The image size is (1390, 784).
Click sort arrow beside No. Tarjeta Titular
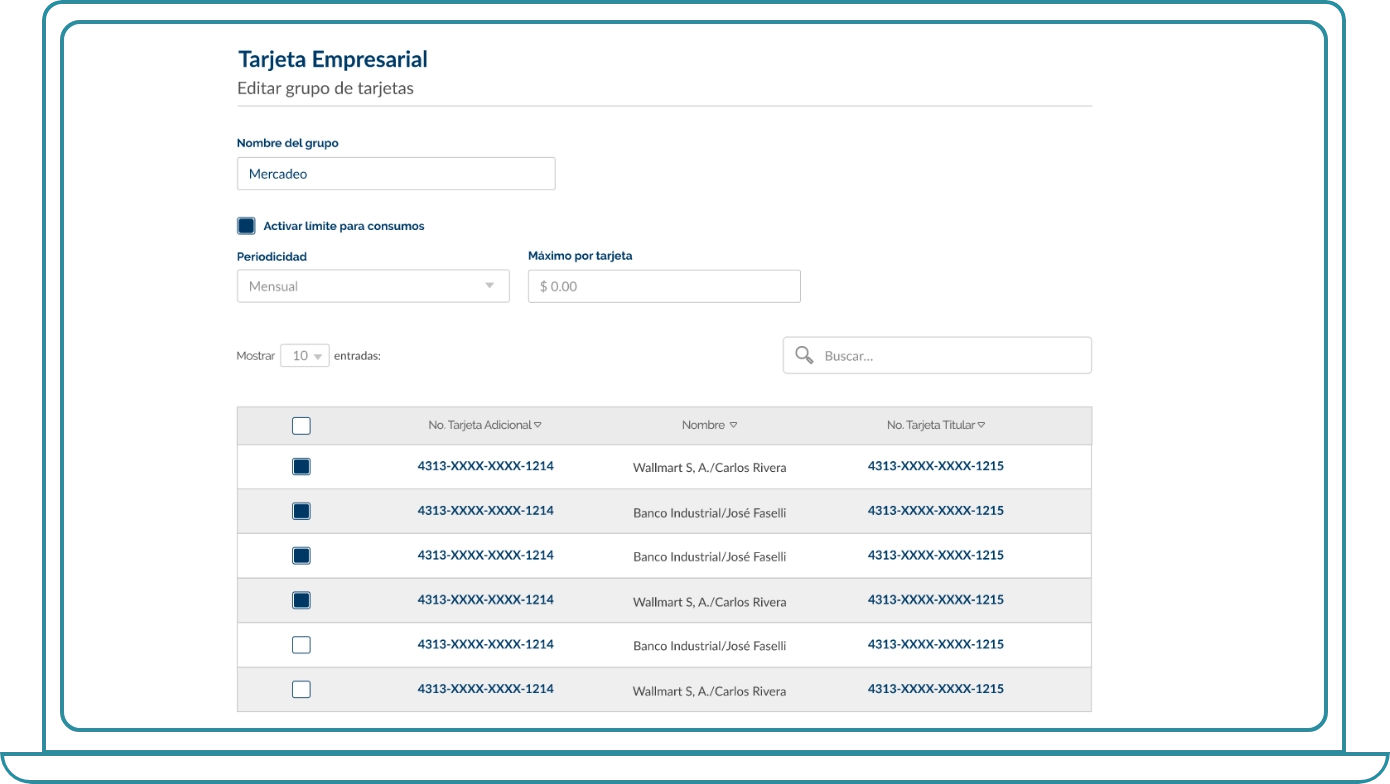point(981,425)
